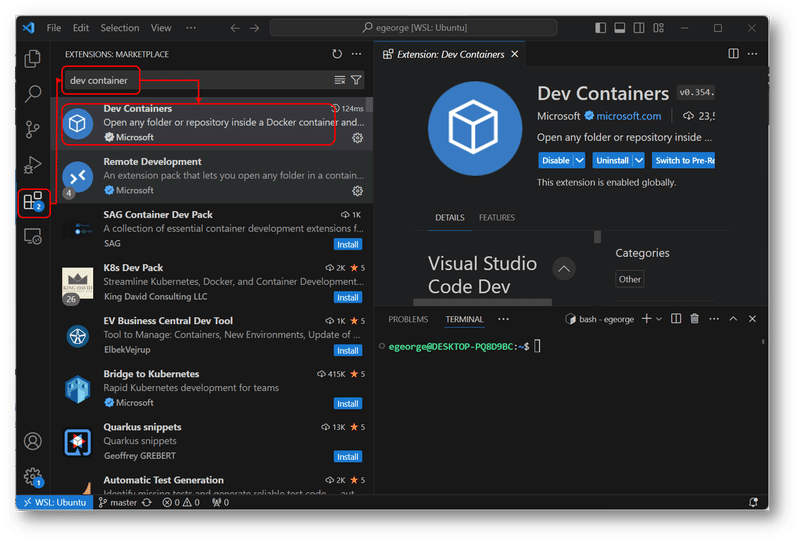The image size is (800, 541).
Task: Install the K8s Dev Pack extension
Action: [x=348, y=298]
